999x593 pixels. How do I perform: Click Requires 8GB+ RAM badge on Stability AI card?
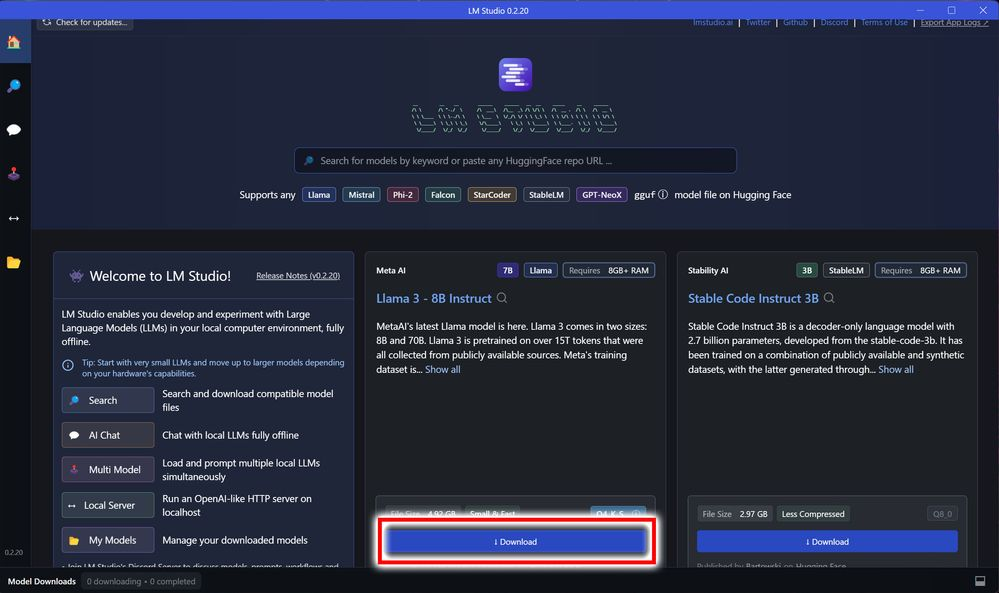[921, 270]
